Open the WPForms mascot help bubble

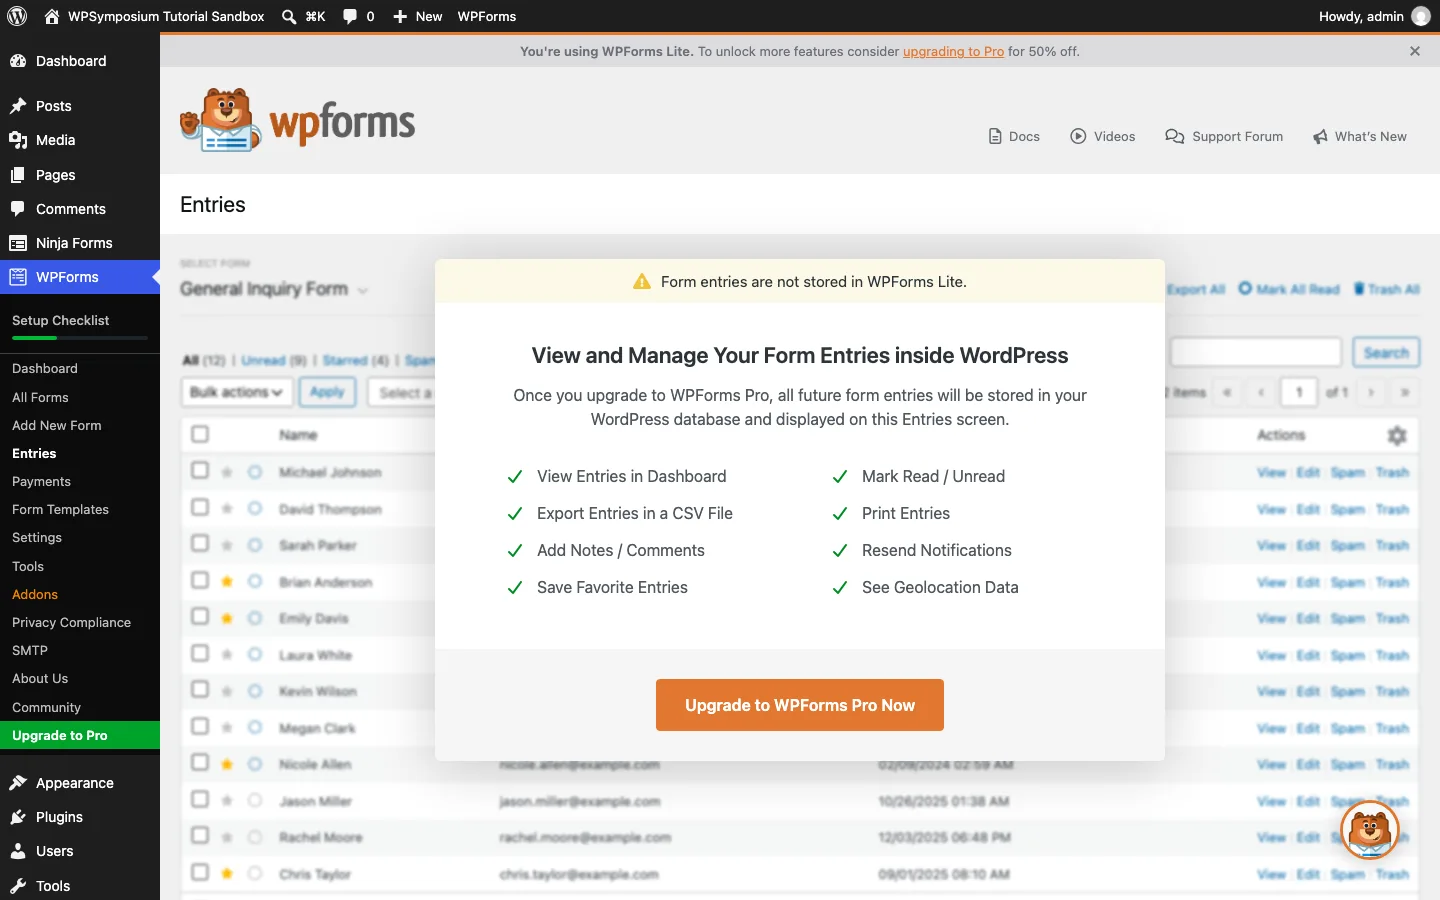click(x=1370, y=830)
